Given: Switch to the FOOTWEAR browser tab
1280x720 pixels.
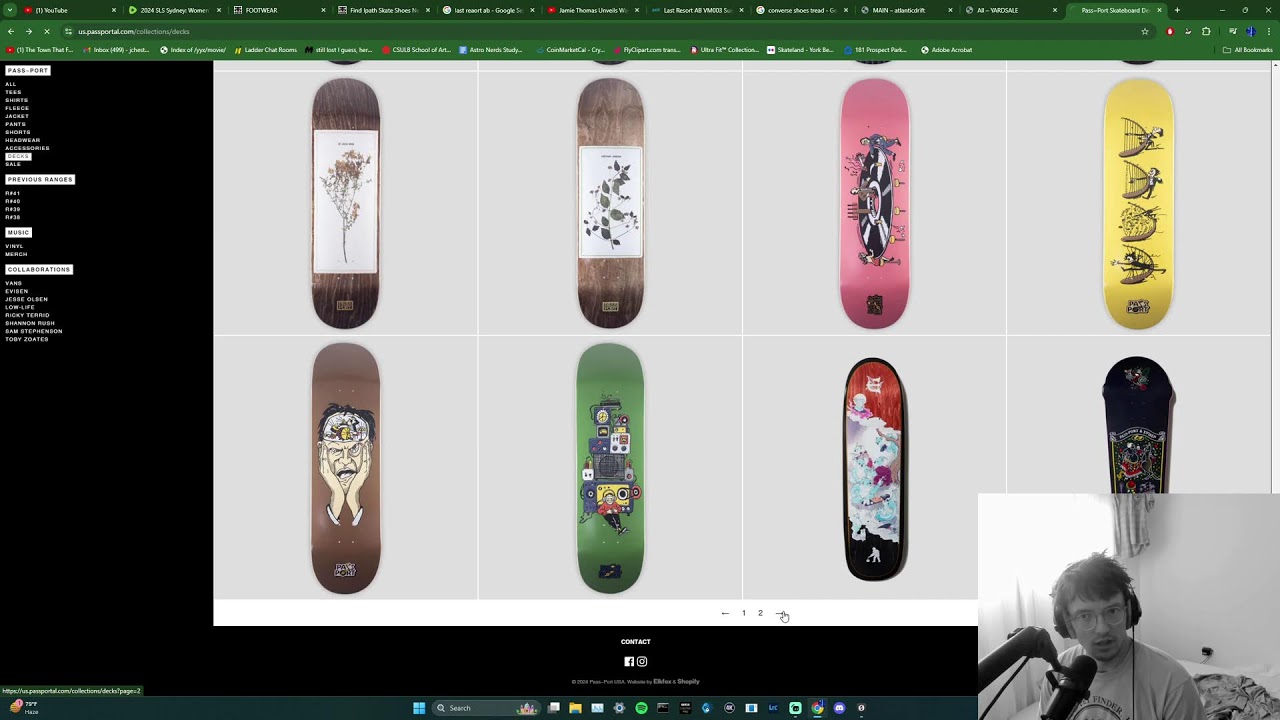Looking at the screenshot, I should [279, 10].
